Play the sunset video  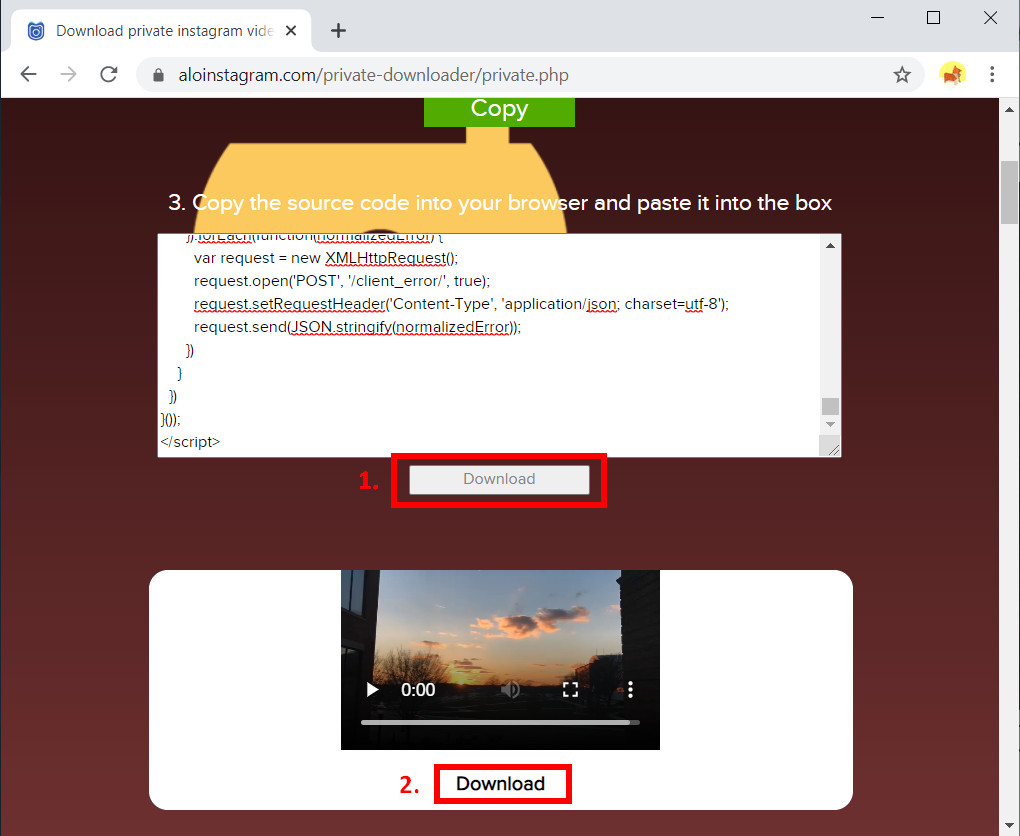[373, 690]
